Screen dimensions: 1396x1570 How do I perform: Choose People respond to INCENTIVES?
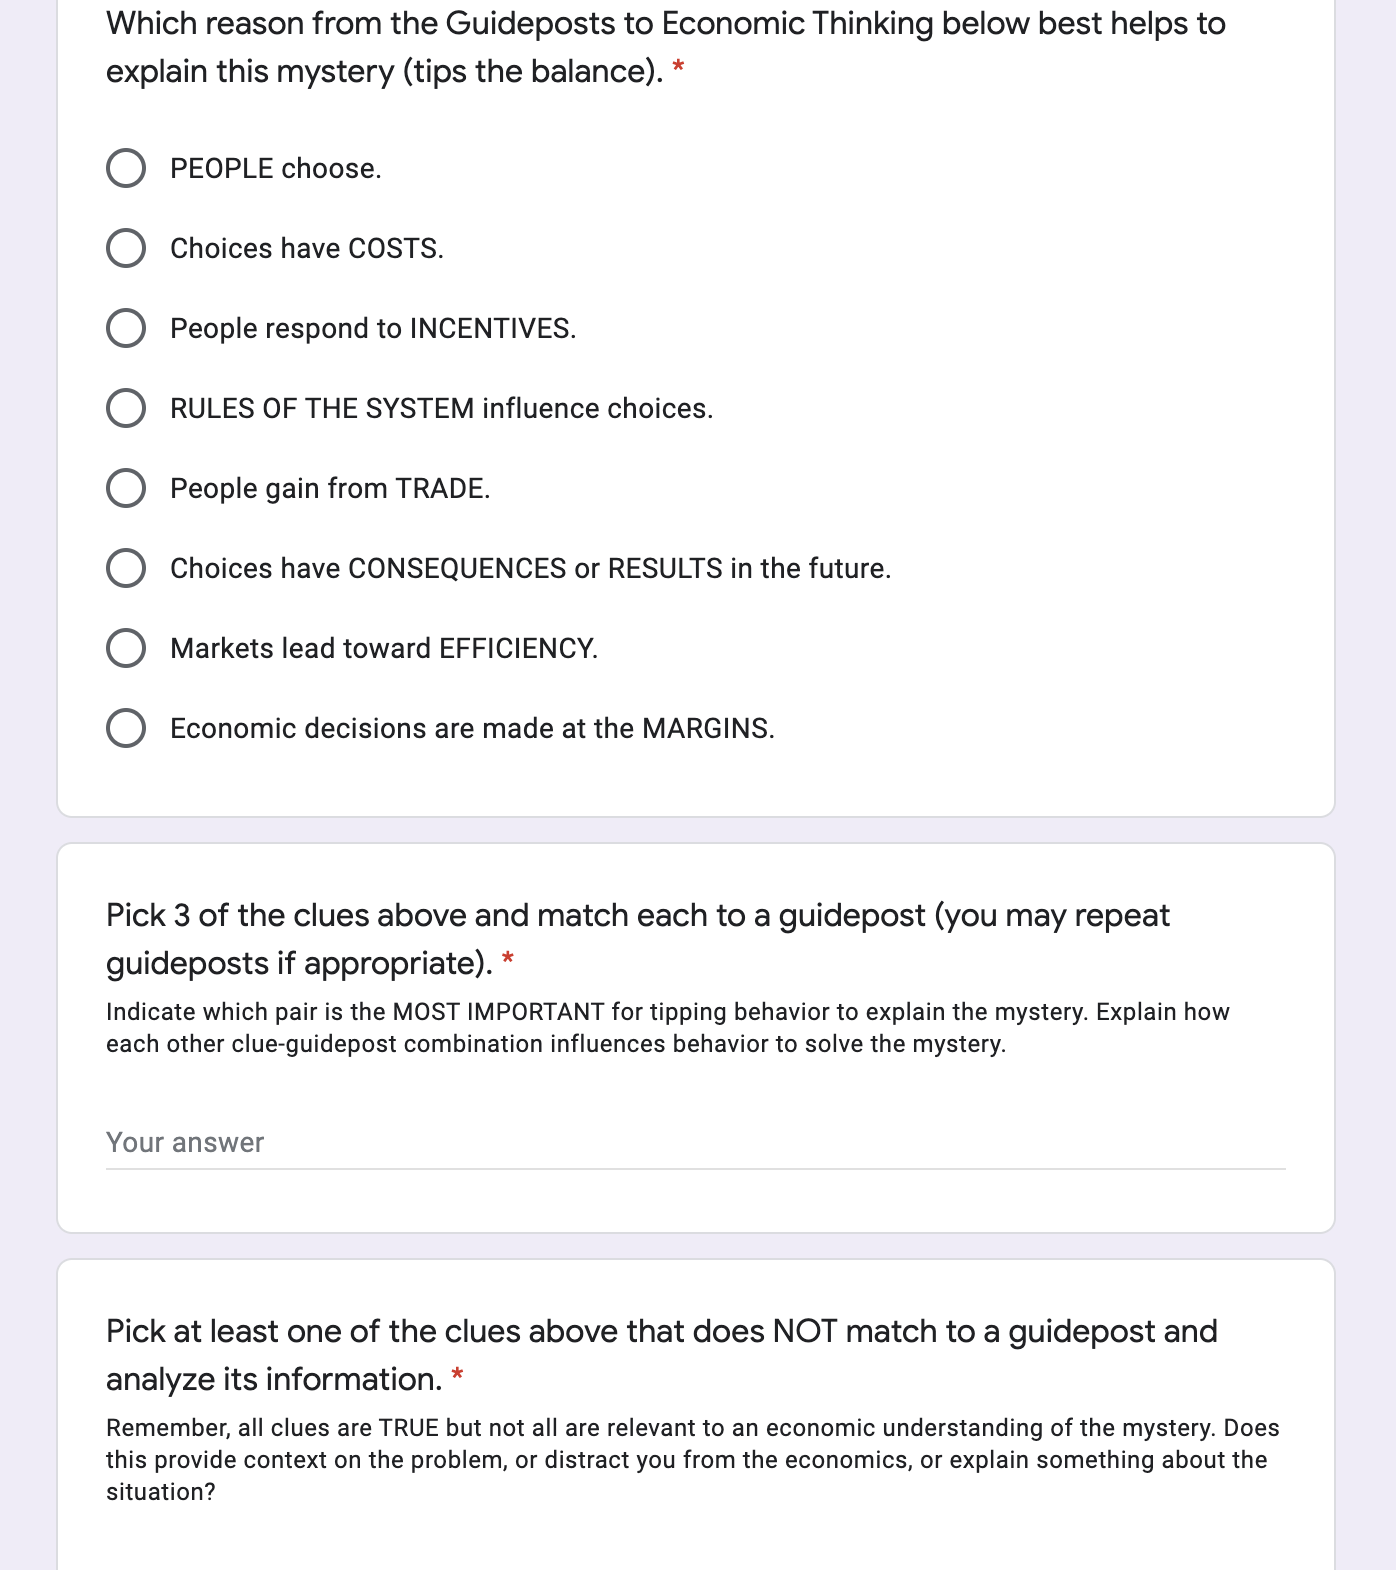pos(126,328)
